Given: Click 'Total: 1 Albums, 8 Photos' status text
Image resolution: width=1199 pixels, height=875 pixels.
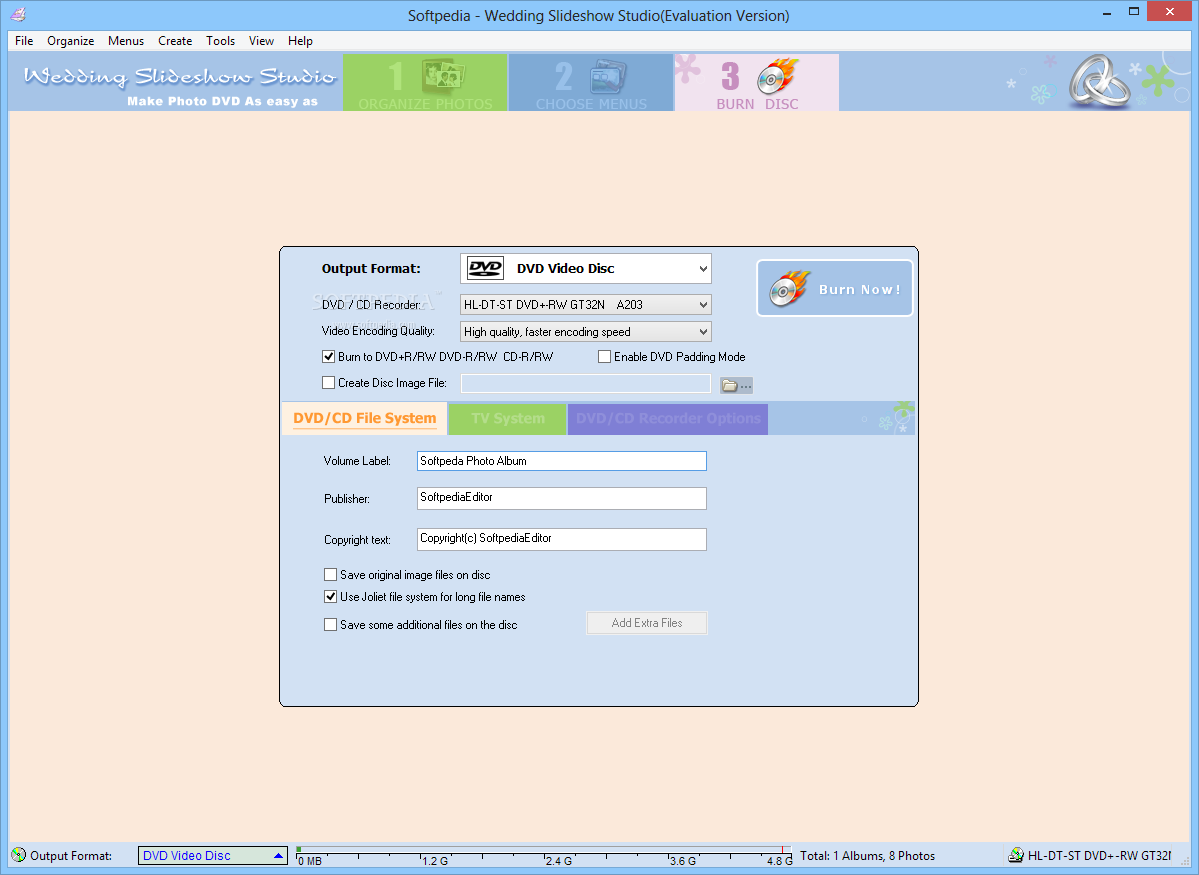Looking at the screenshot, I should coord(867,855).
